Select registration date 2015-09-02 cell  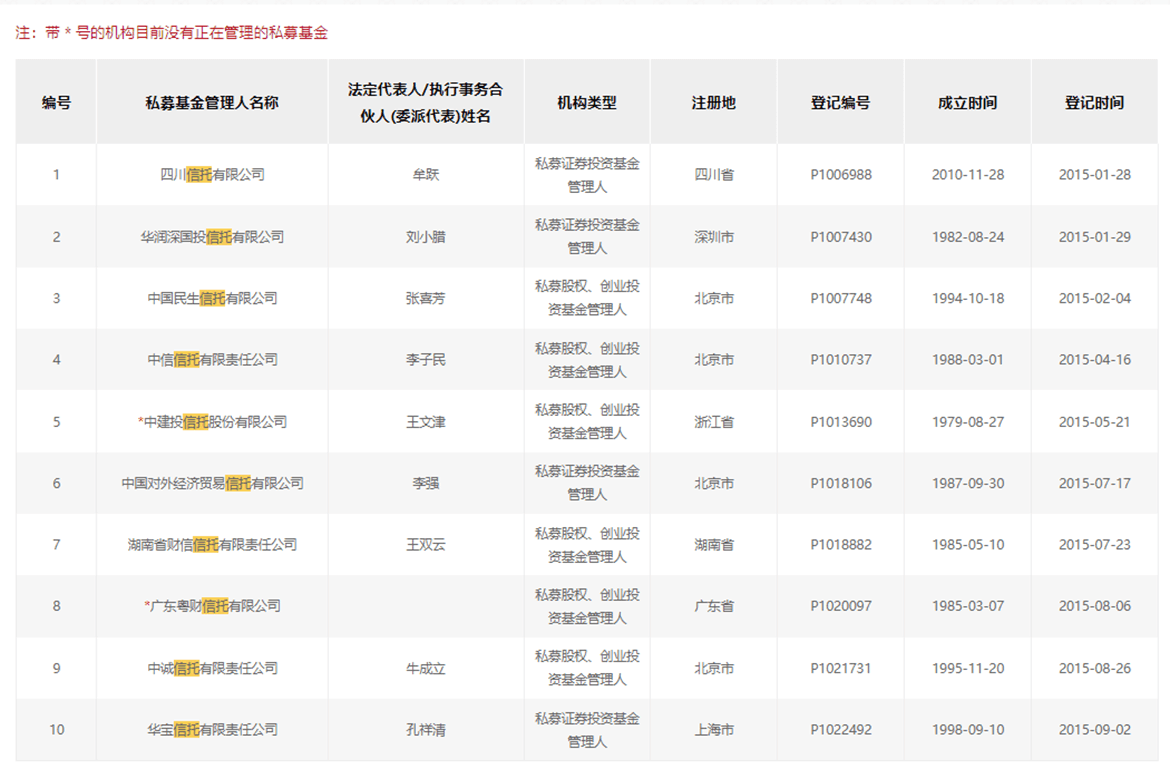click(x=1094, y=730)
